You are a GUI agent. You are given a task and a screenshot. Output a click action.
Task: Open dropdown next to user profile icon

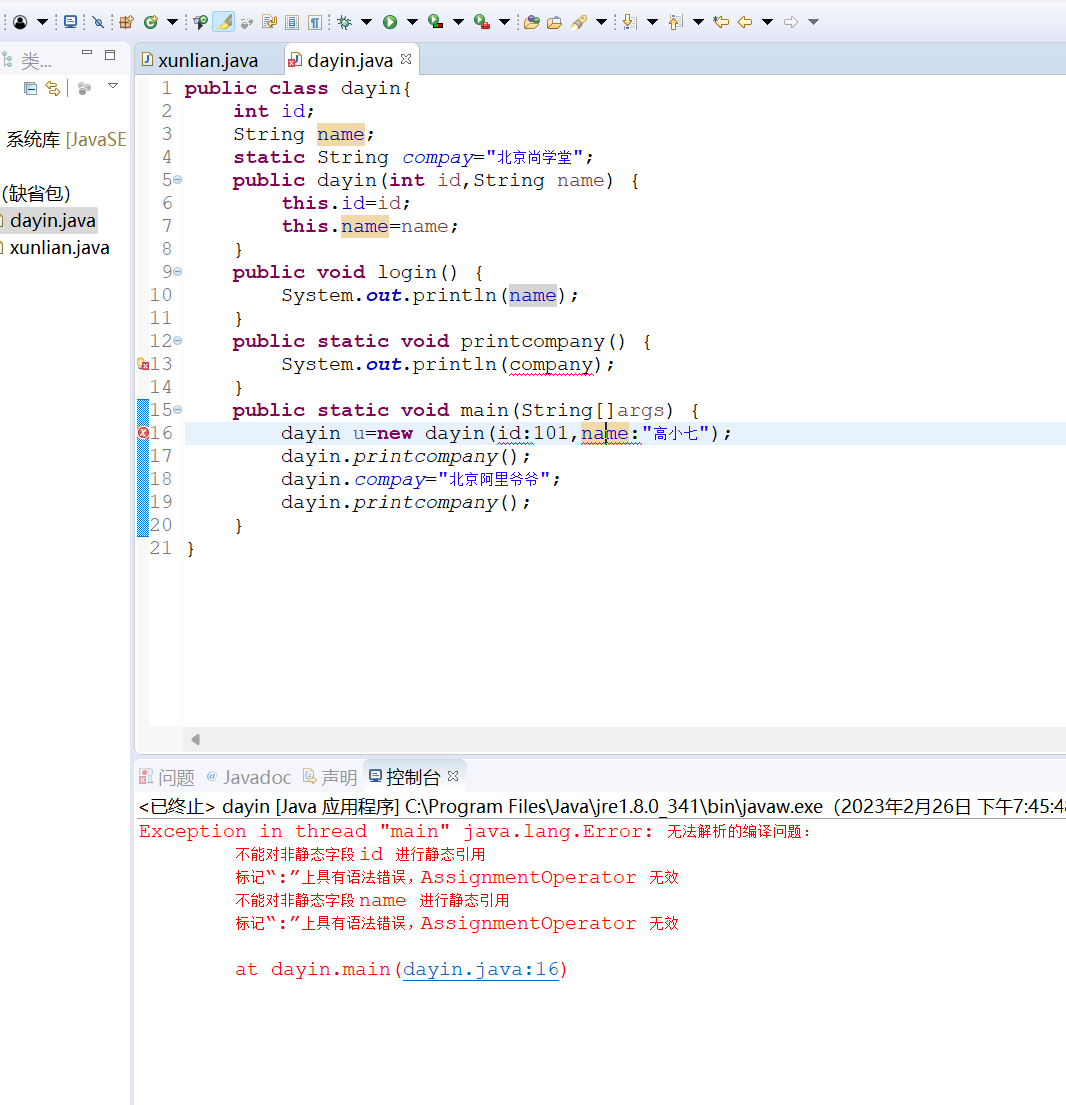(42, 22)
